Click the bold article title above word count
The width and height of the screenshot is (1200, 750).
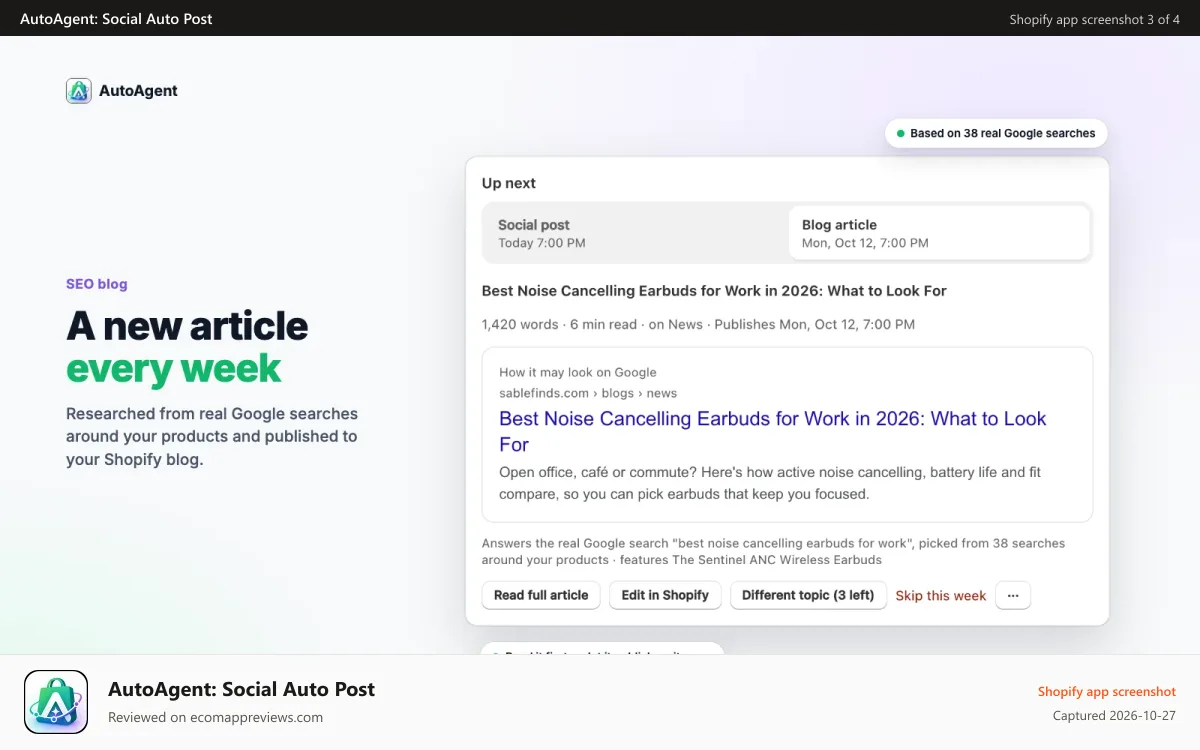point(714,291)
